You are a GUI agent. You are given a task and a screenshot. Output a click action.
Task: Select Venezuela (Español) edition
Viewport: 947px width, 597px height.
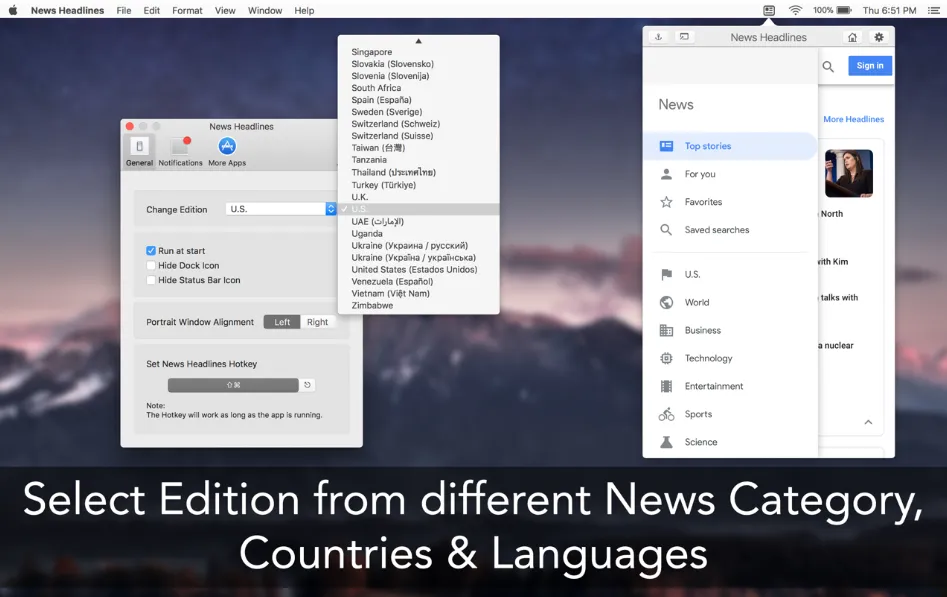coord(419,282)
